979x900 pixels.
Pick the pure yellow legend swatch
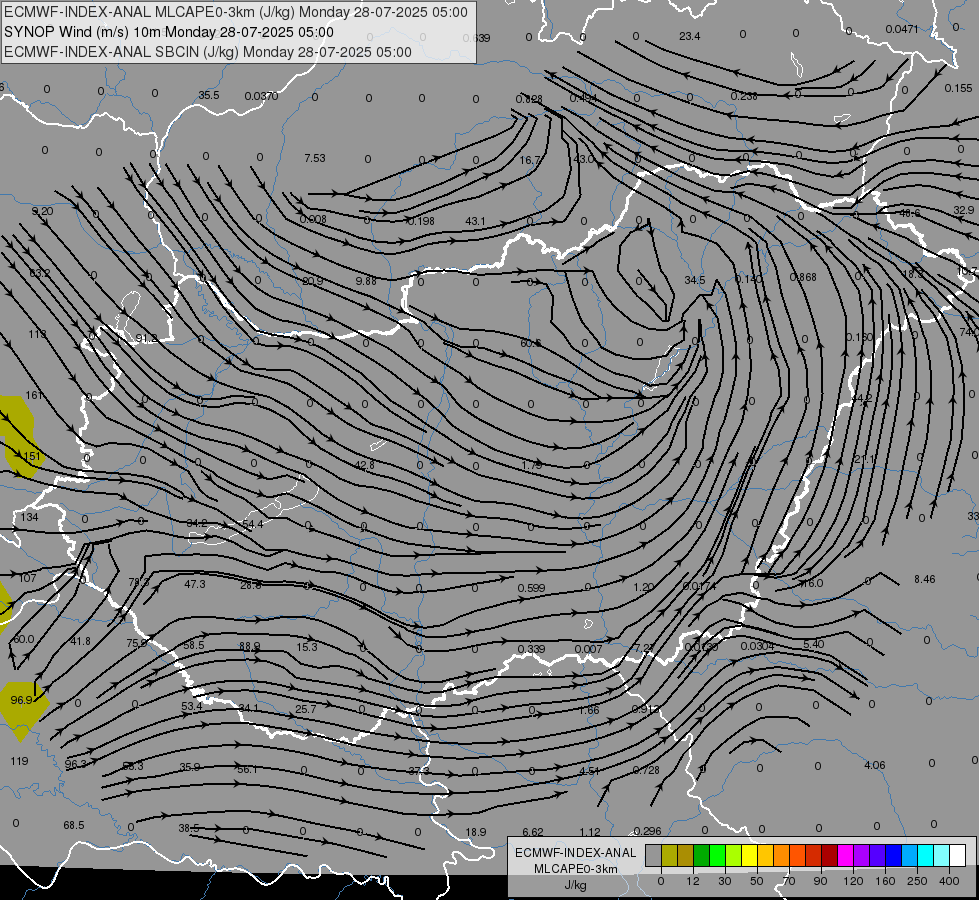point(750,856)
